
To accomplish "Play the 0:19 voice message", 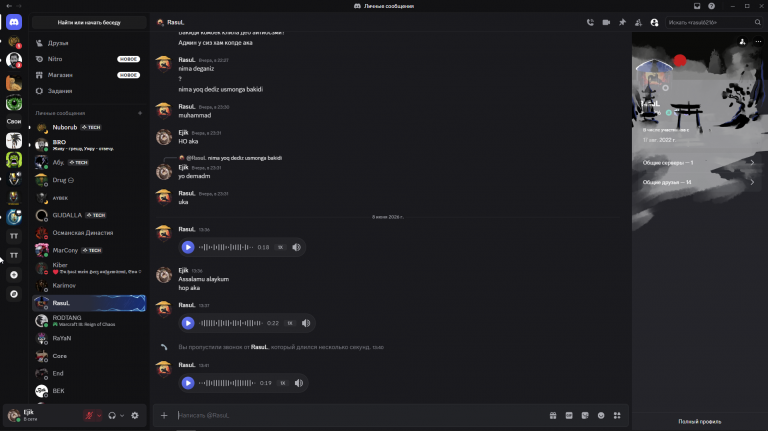I will tap(188, 383).
